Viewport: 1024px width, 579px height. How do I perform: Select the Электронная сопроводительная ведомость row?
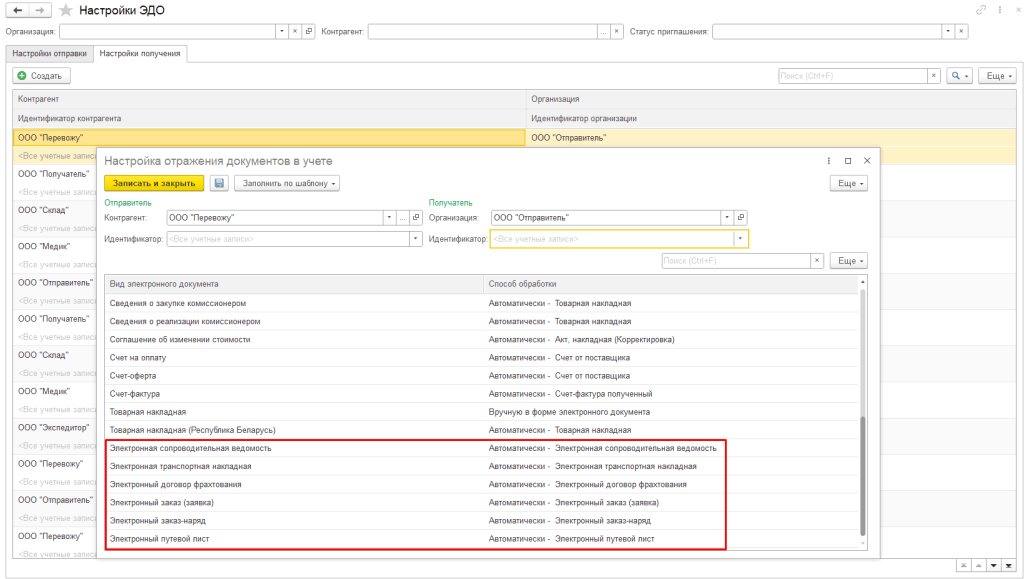482,448
